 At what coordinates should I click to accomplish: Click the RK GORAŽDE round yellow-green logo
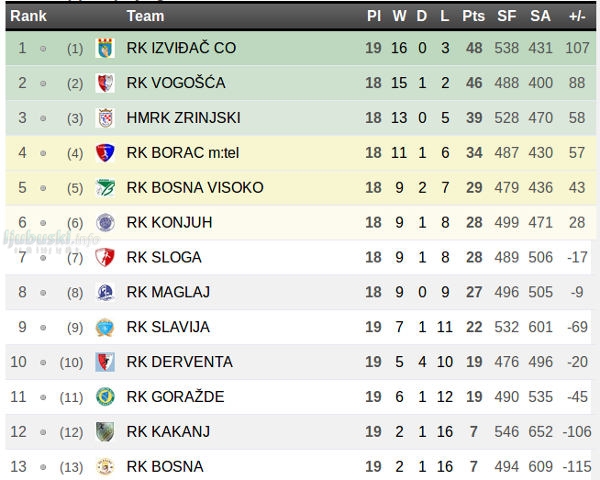tap(105, 397)
